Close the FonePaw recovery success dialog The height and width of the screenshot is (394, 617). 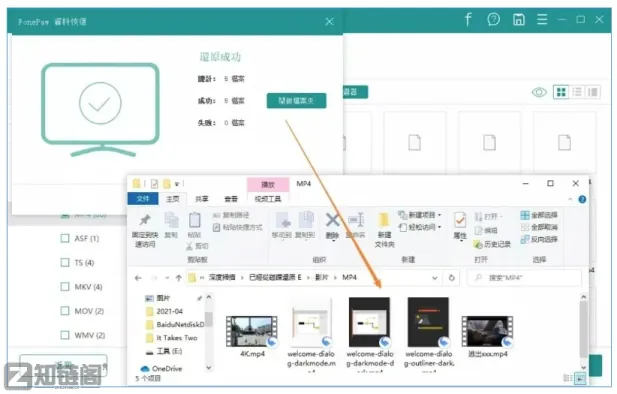329,22
